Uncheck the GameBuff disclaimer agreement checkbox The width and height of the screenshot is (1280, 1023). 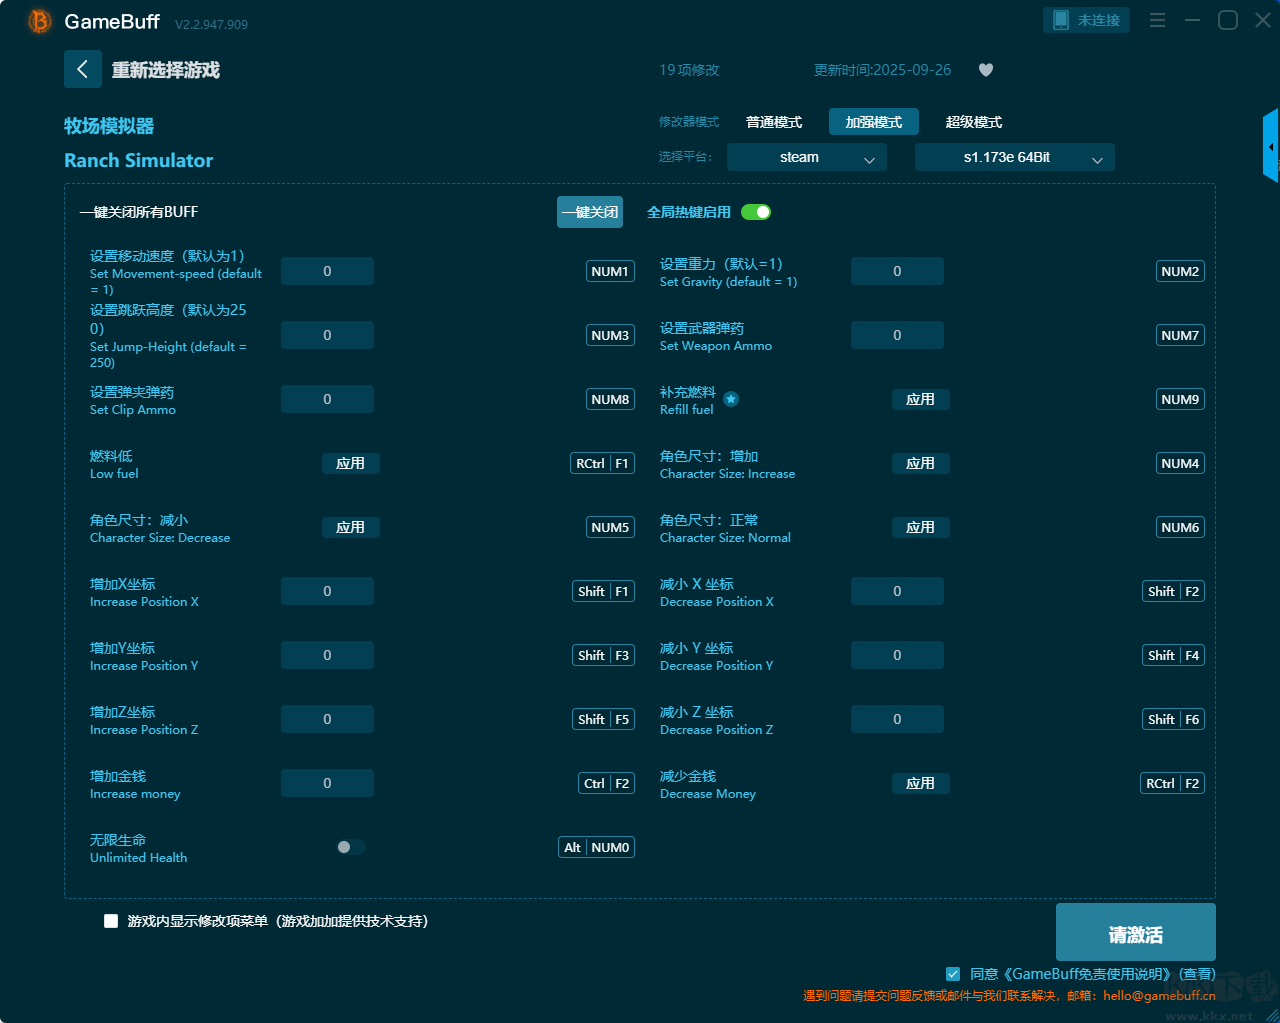point(953,974)
